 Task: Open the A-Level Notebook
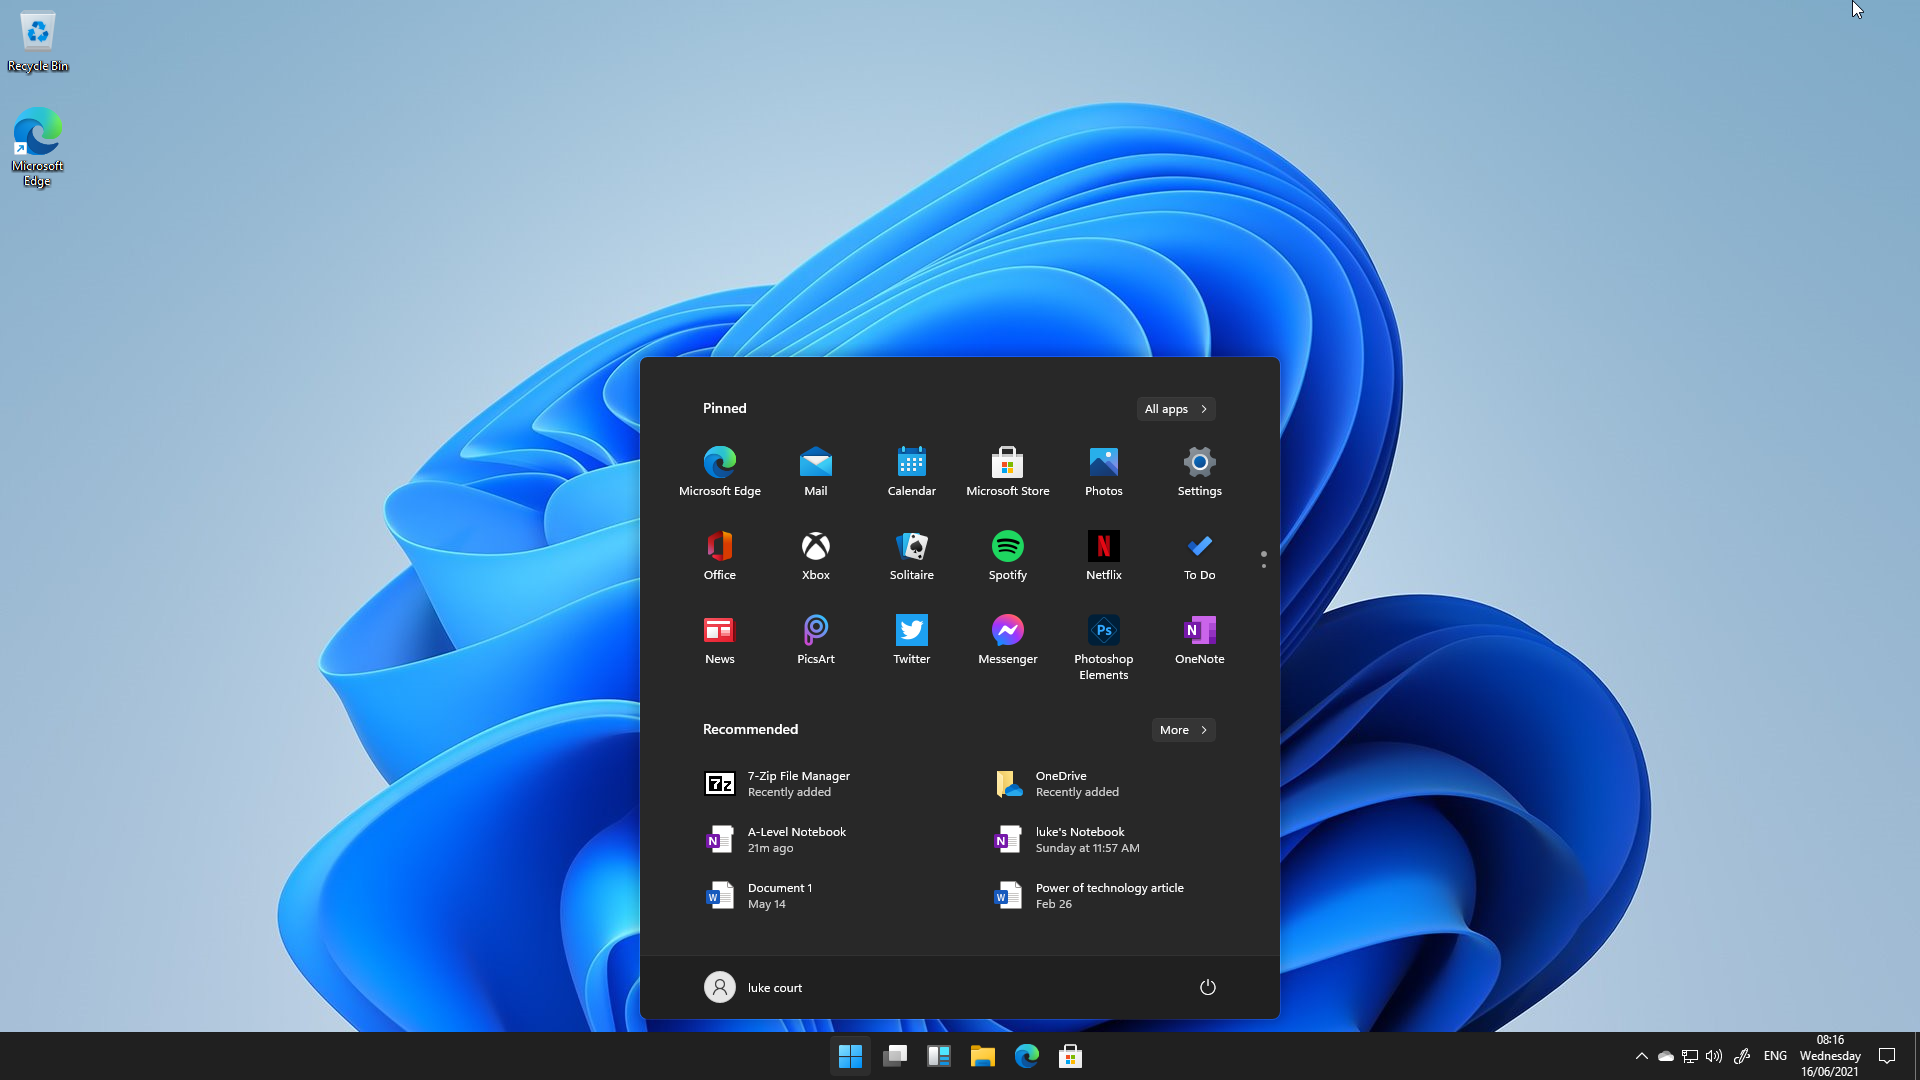(796, 839)
